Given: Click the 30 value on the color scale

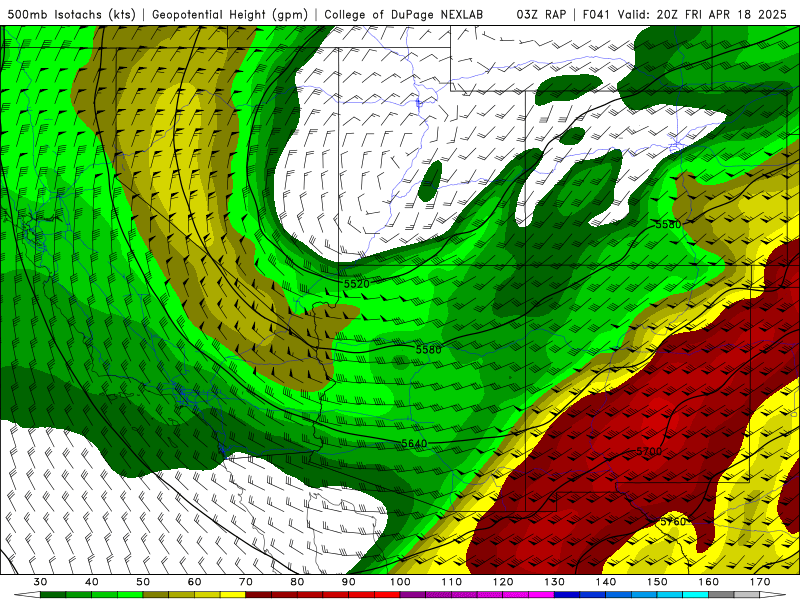Looking at the screenshot, I should (x=40, y=582).
